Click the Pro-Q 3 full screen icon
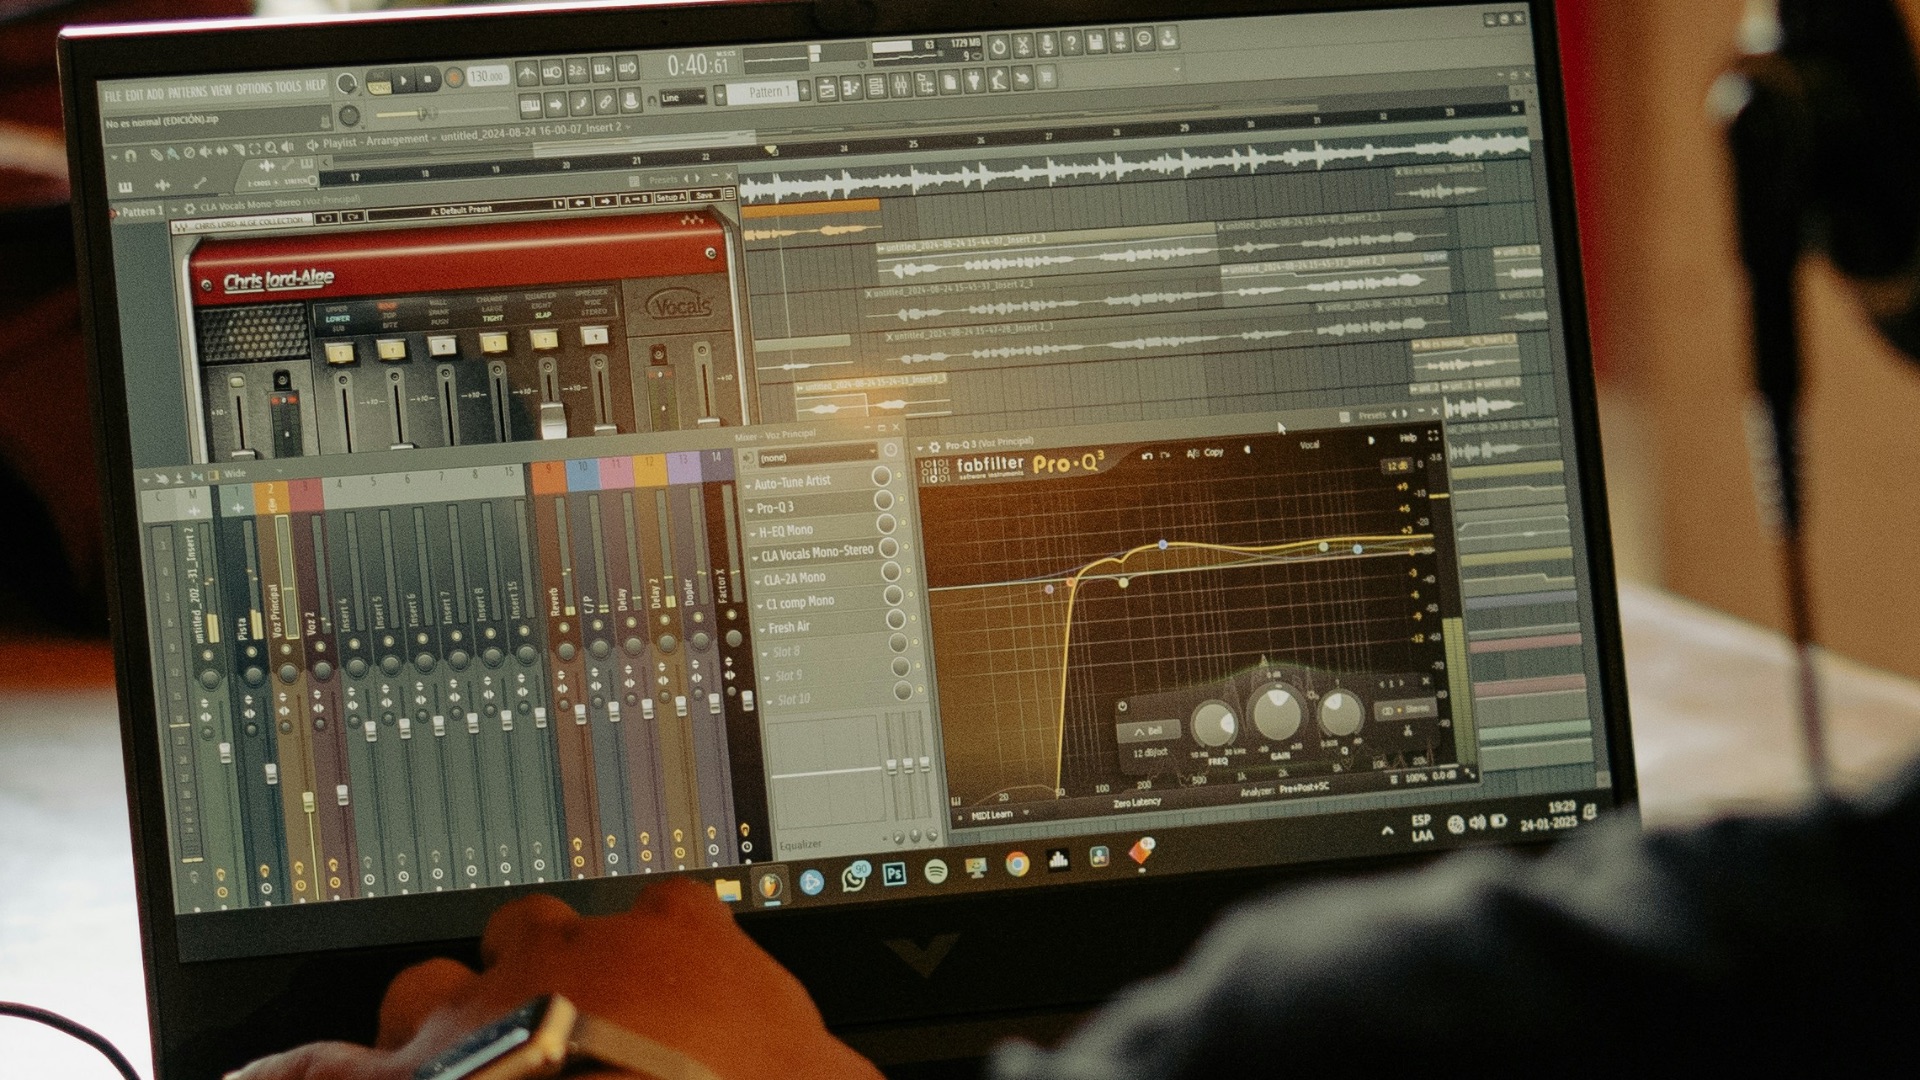This screenshot has height=1080, width=1920. 1433,436
